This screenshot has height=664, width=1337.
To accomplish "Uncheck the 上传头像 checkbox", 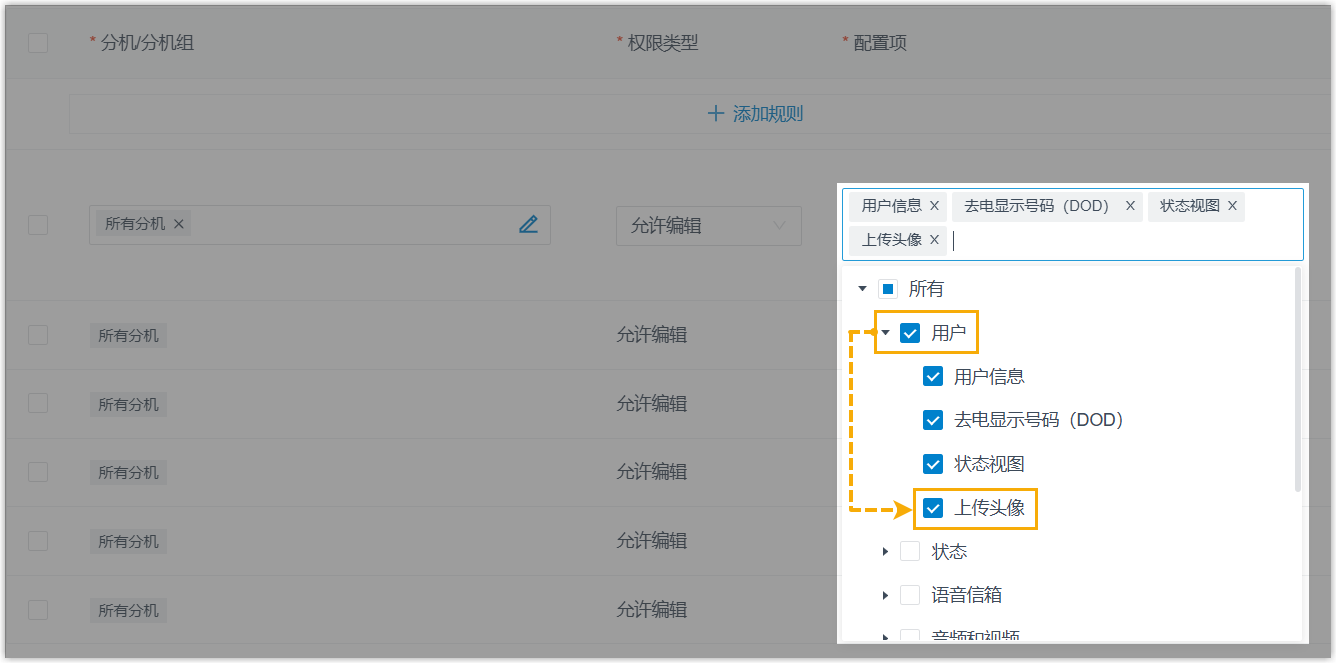I will [933, 508].
